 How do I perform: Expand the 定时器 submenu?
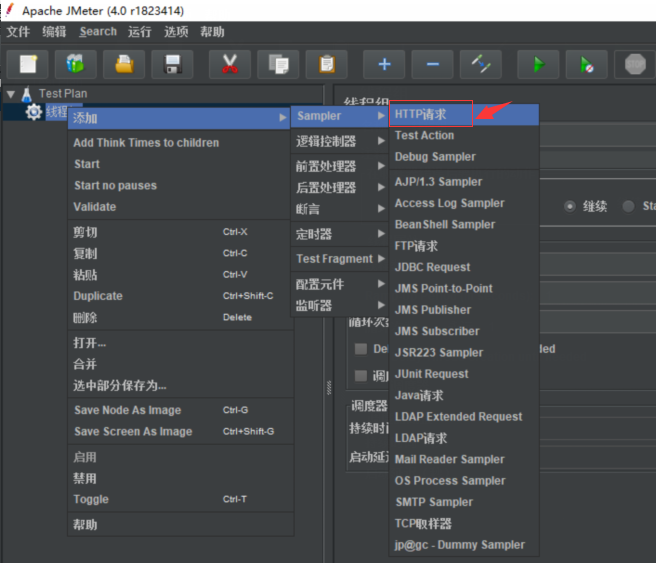pos(340,234)
